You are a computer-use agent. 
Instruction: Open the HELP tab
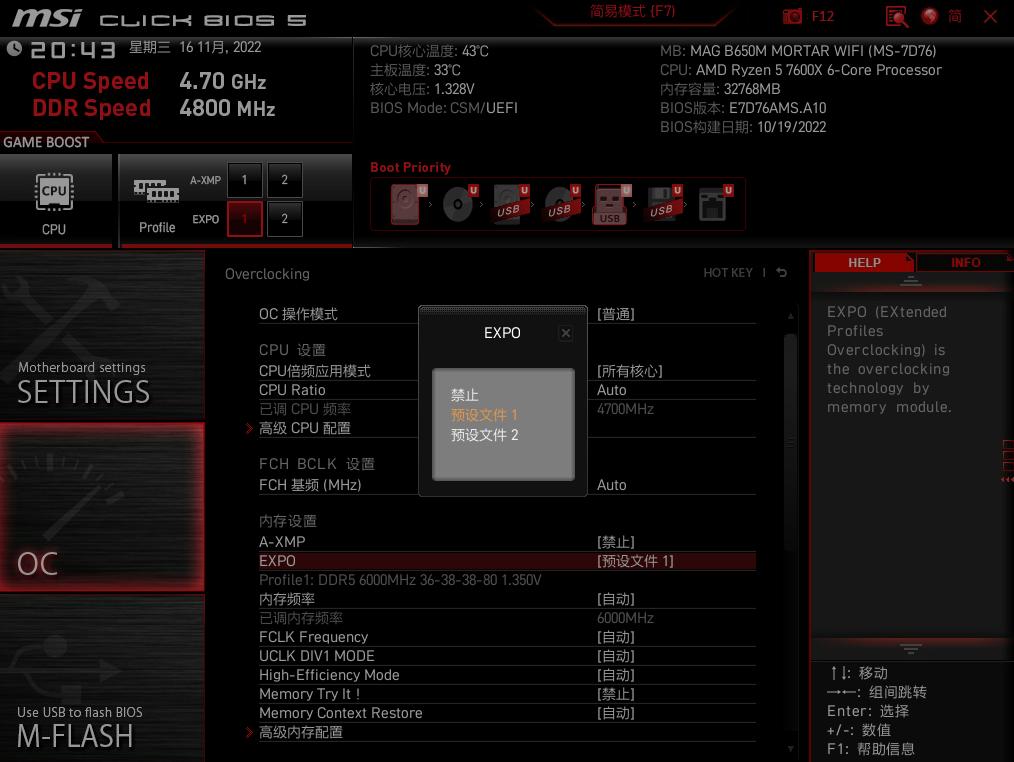pos(862,262)
